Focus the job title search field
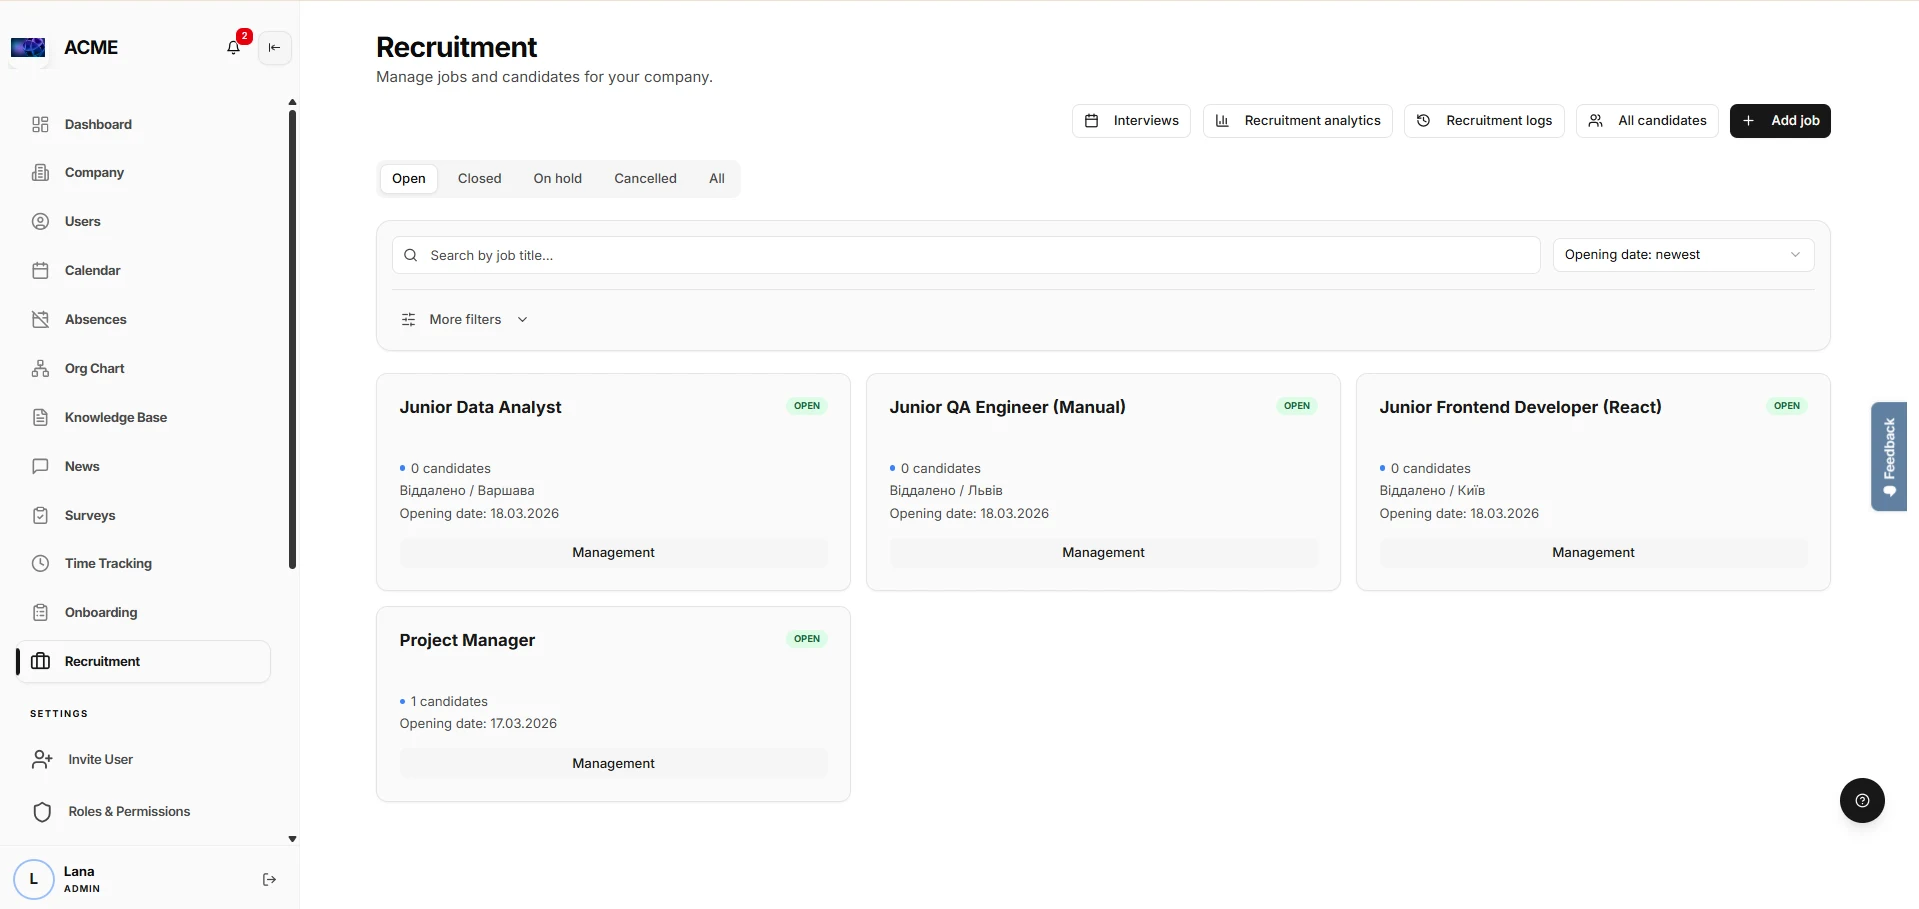This screenshot has width=1919, height=909. (x=966, y=255)
